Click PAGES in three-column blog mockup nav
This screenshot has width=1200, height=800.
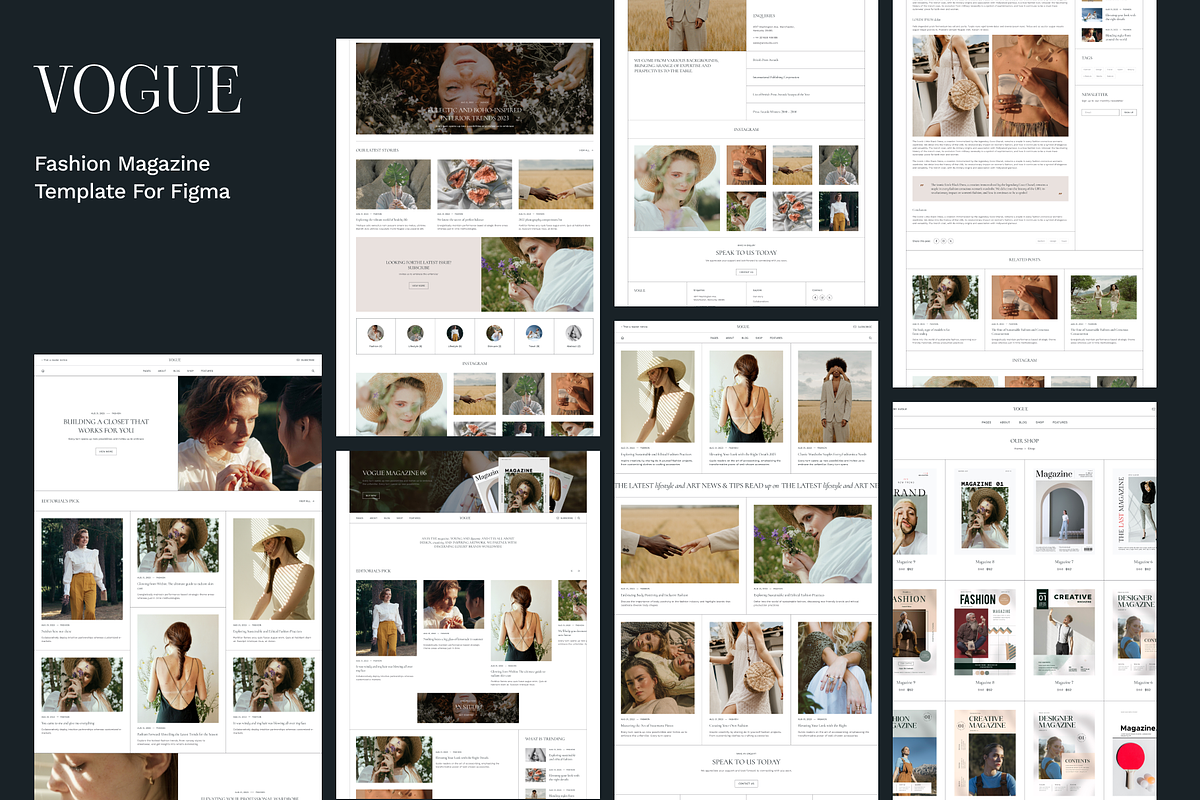(x=714, y=338)
